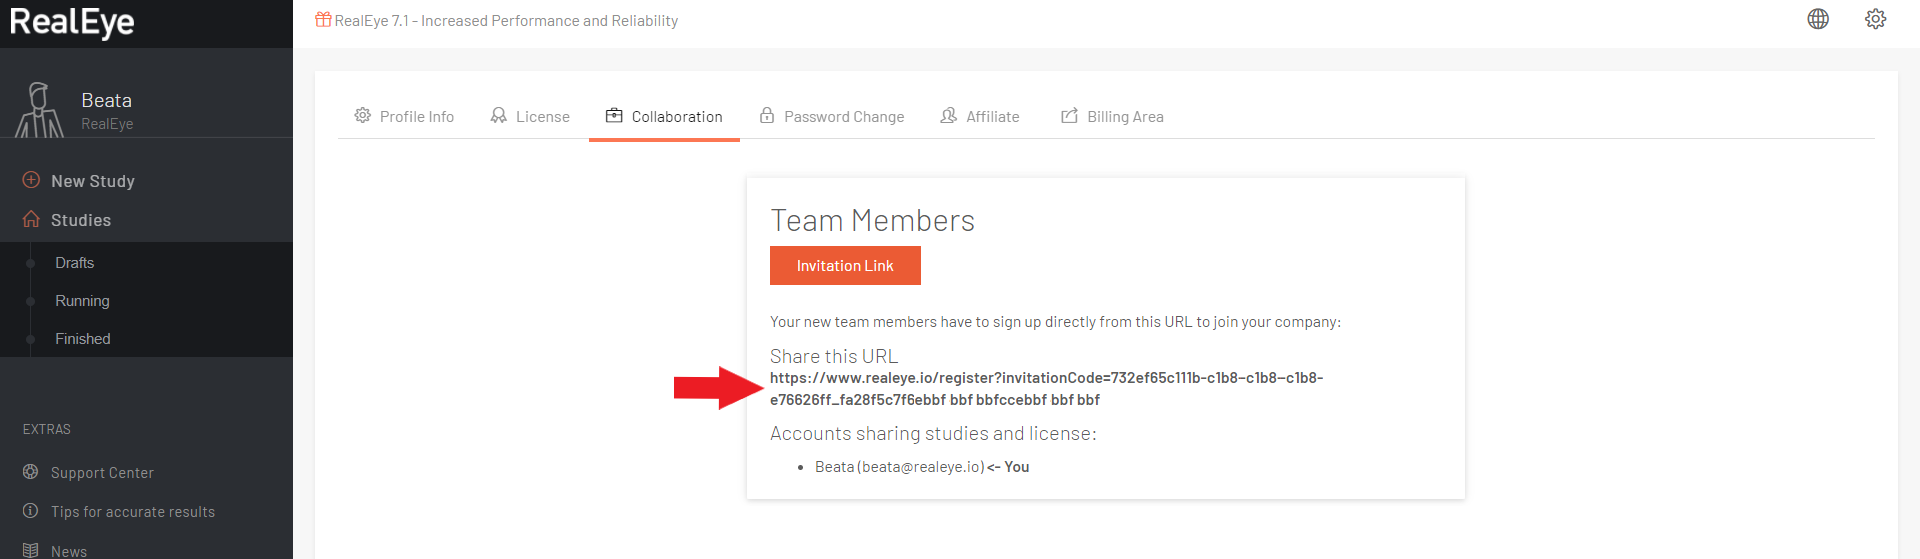Click the Profile Info gear icon
Screen dimensions: 1920x559
(x=362, y=116)
